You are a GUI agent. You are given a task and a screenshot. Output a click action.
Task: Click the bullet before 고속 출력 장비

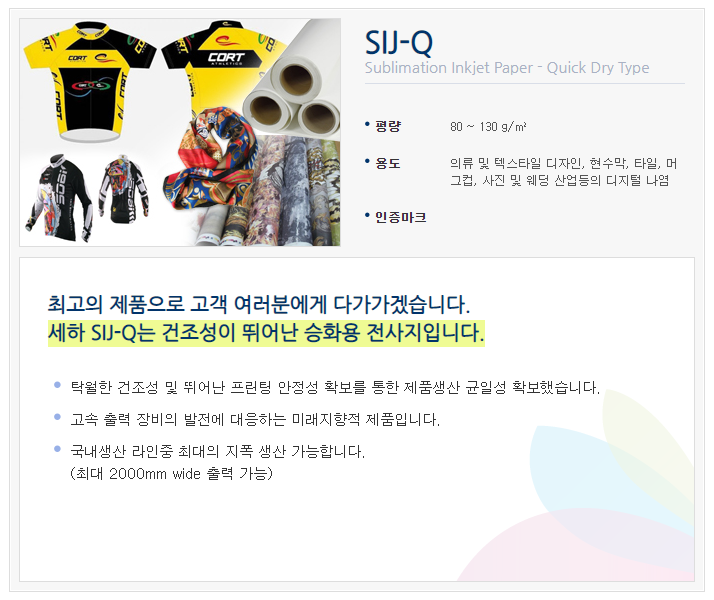(57, 417)
